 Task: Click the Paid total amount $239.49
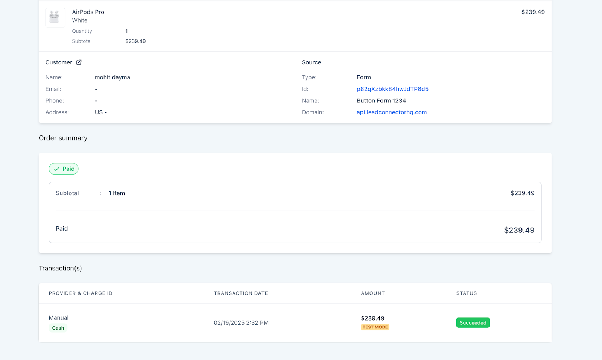(519, 230)
